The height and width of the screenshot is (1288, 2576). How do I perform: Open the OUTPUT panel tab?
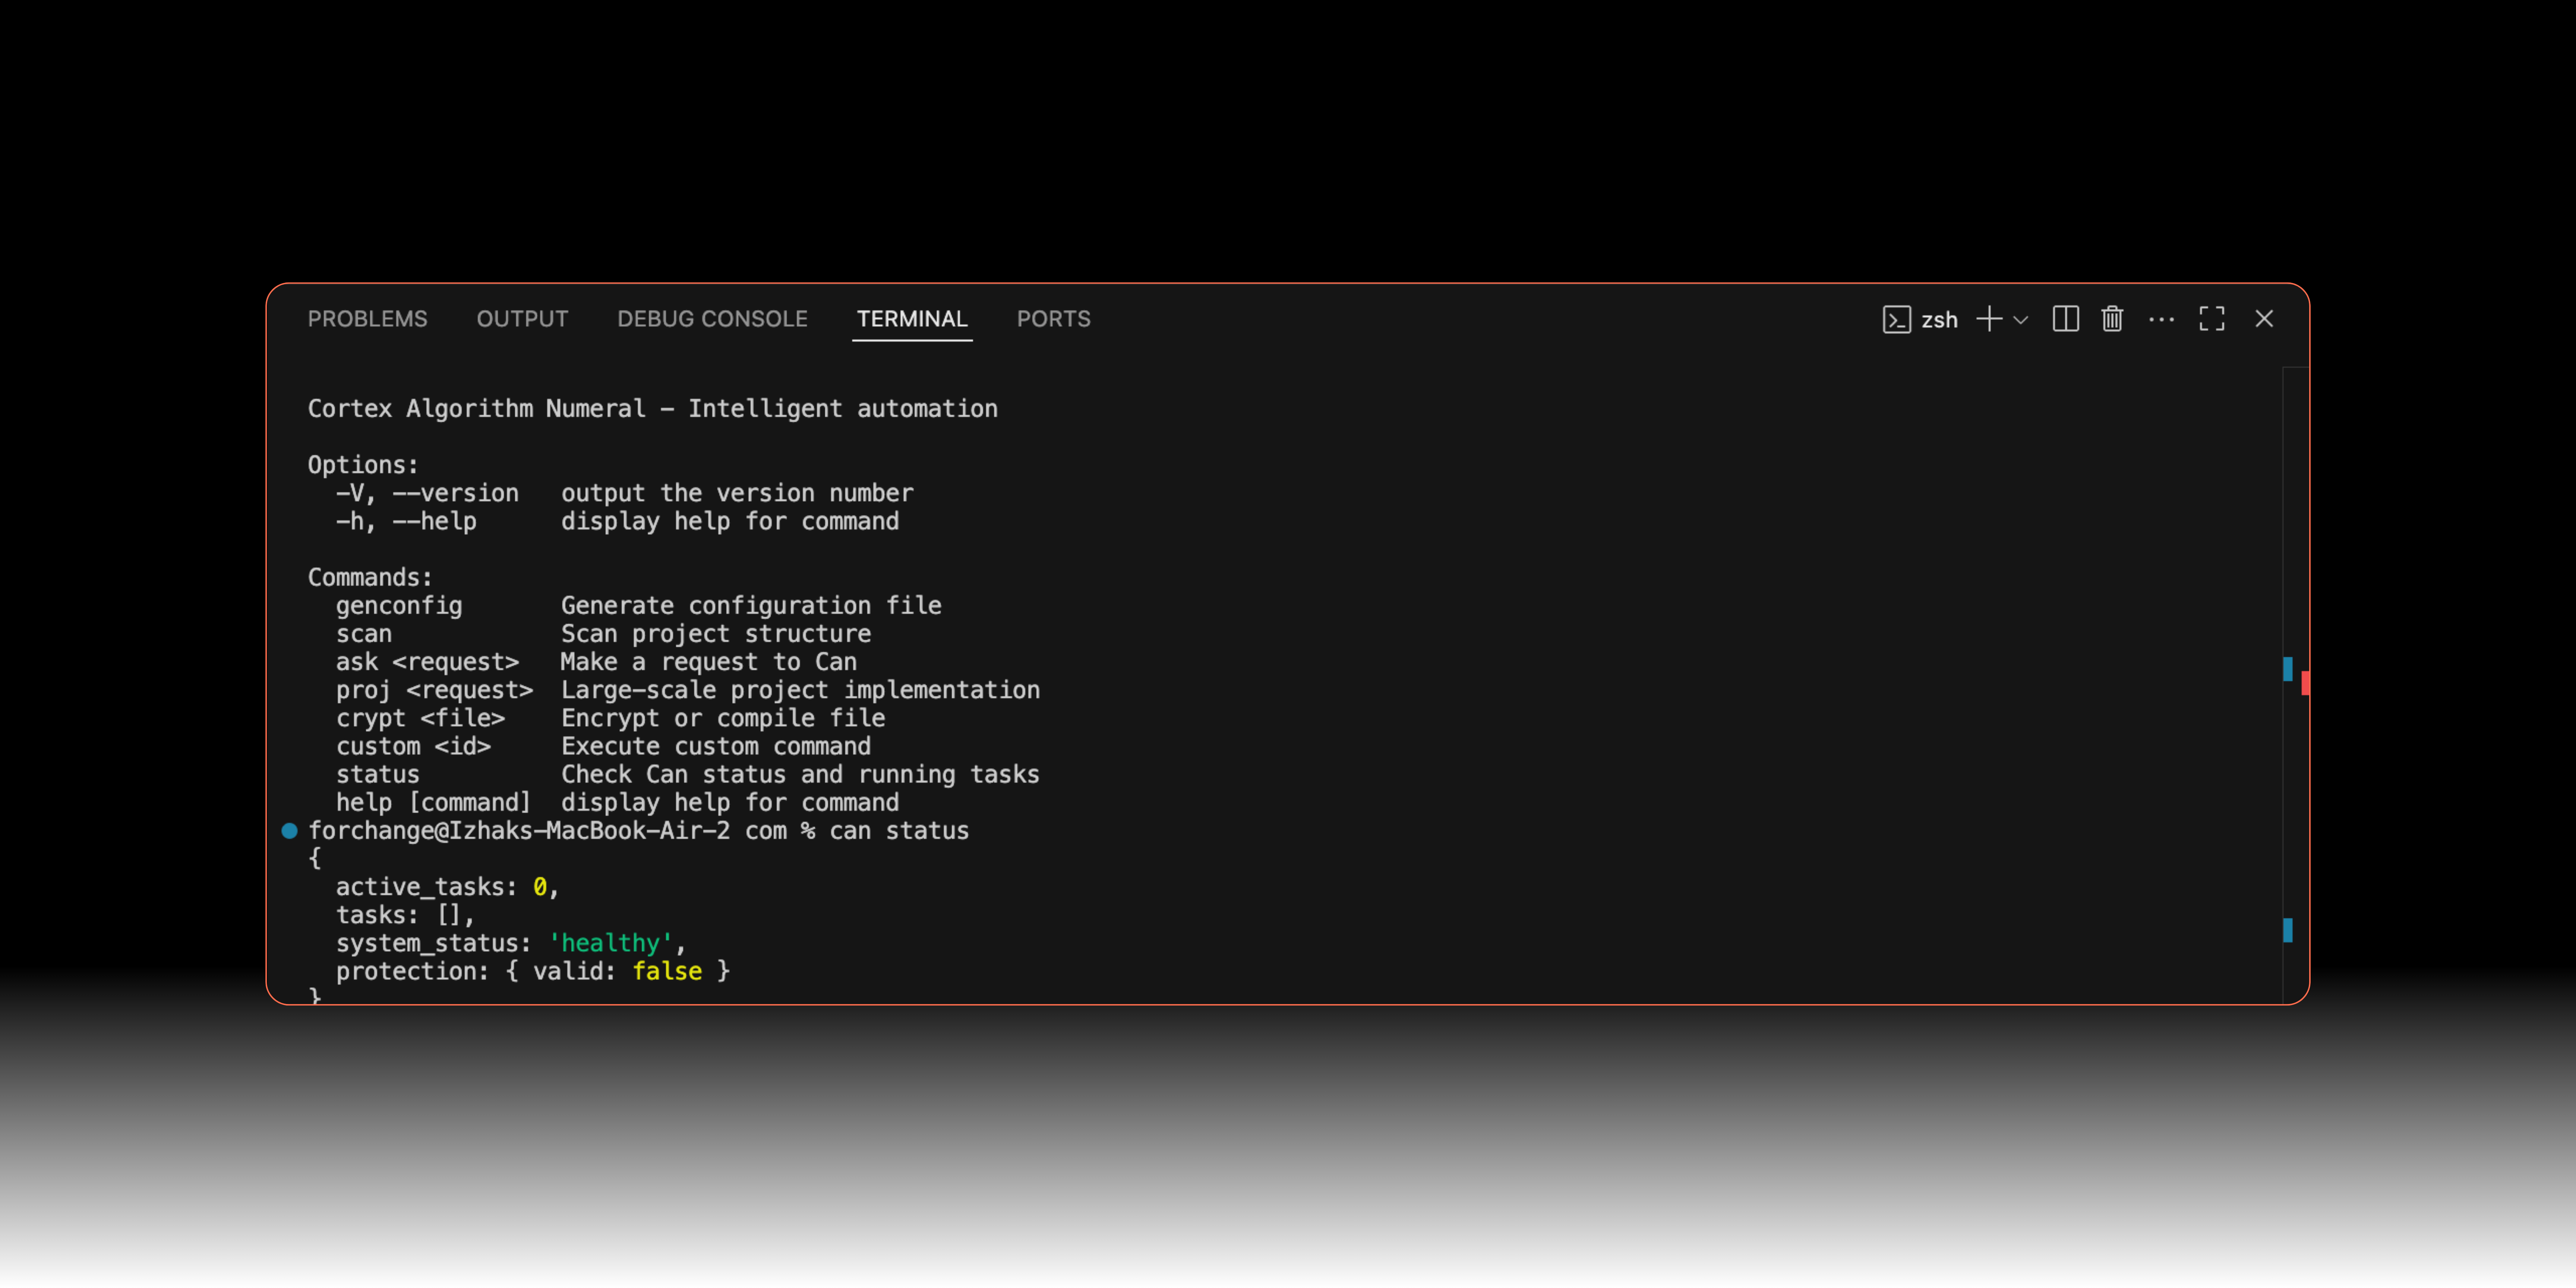pos(522,319)
